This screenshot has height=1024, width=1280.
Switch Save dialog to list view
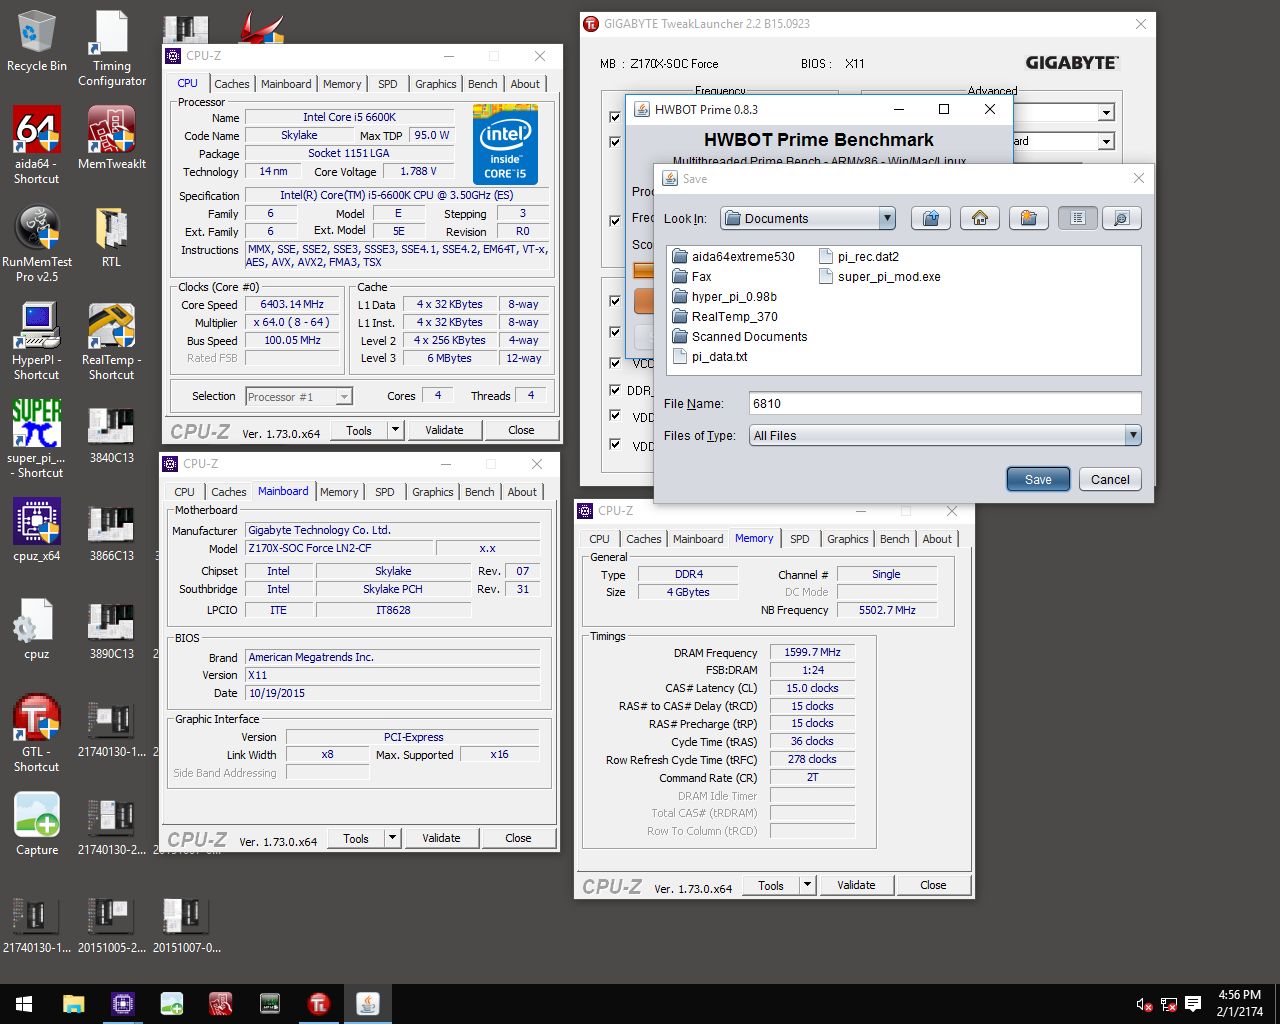pos(1077,218)
